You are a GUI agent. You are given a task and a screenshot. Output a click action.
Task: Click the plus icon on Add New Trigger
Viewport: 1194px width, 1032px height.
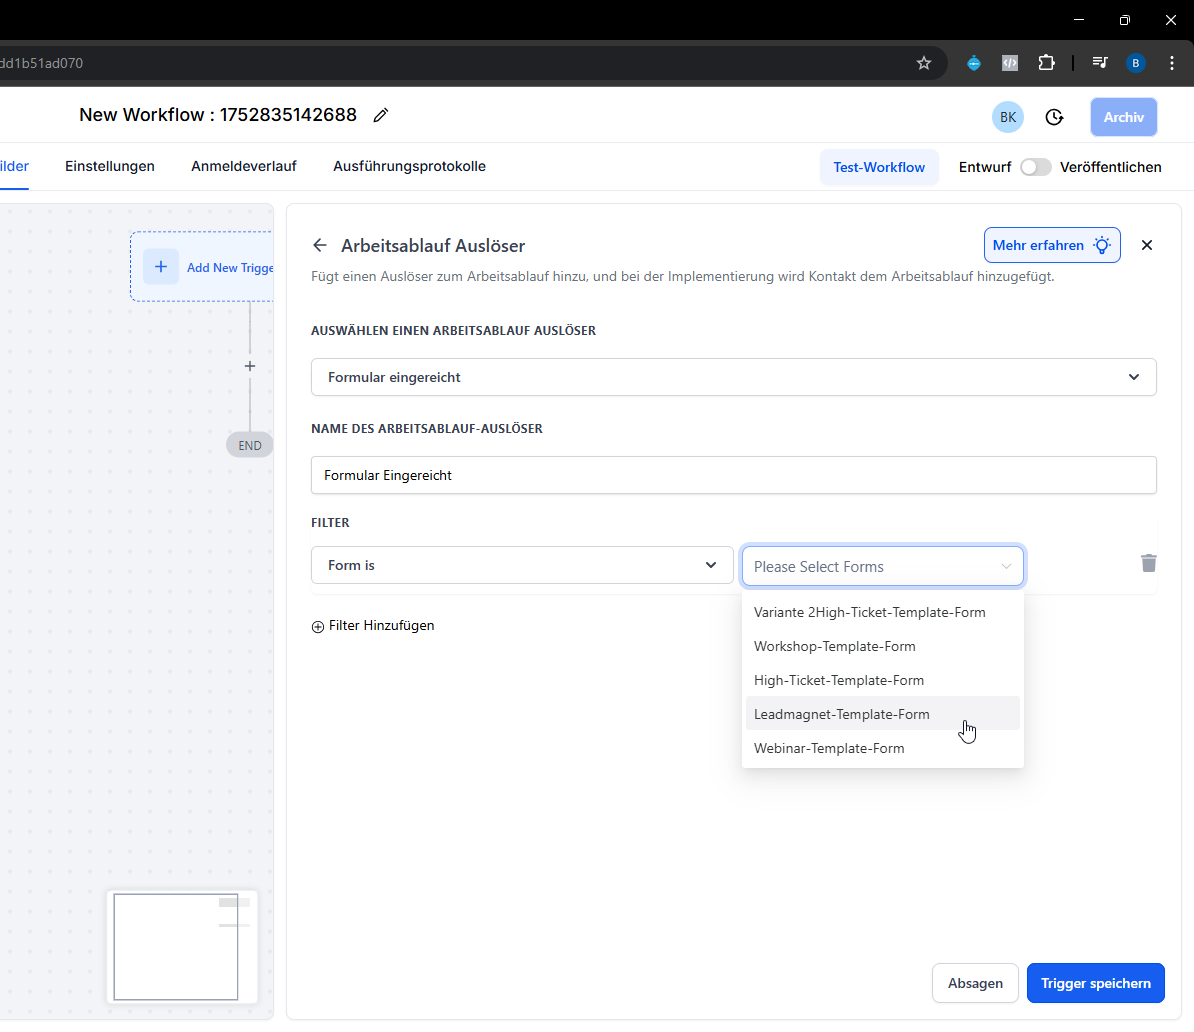point(161,267)
